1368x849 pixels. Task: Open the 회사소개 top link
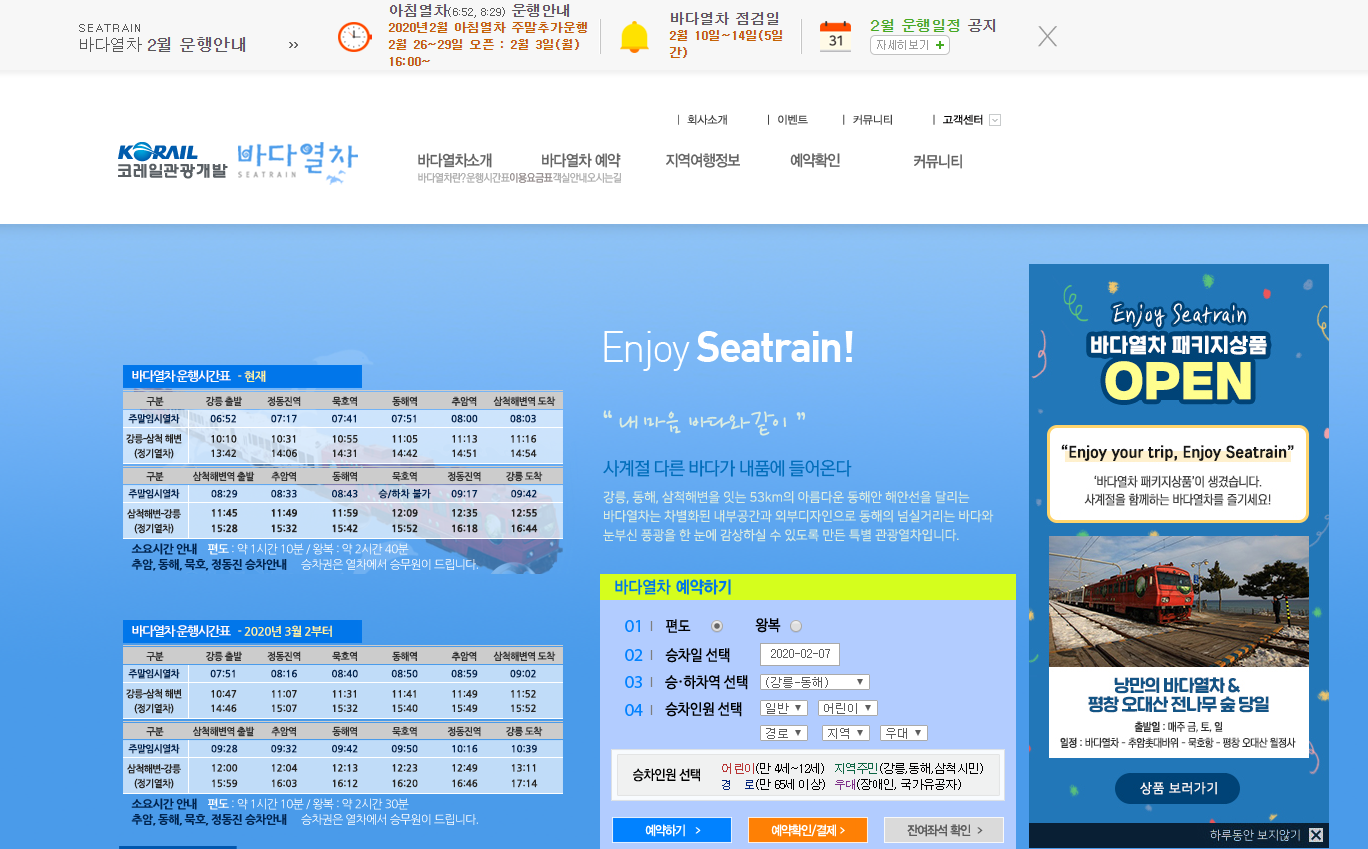point(707,120)
